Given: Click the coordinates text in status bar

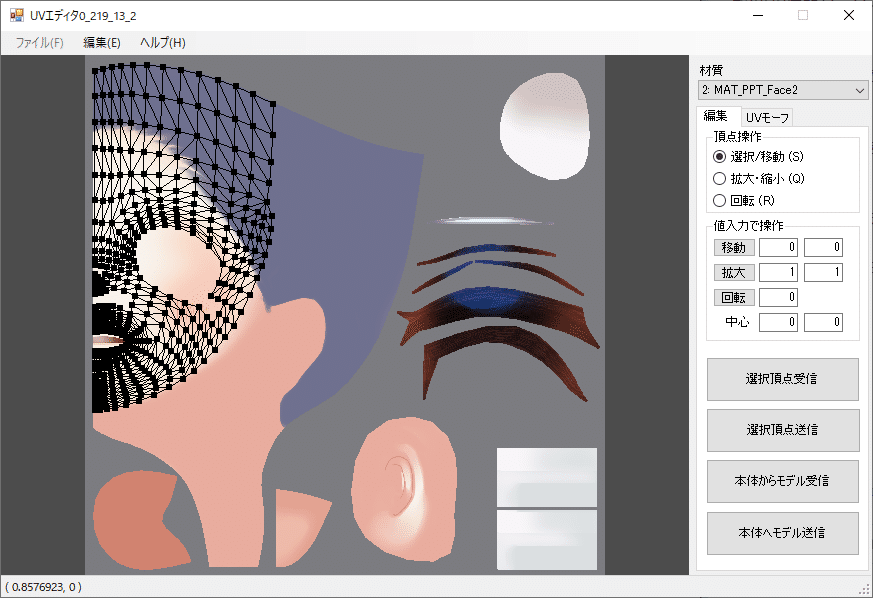Looking at the screenshot, I should click(43, 587).
